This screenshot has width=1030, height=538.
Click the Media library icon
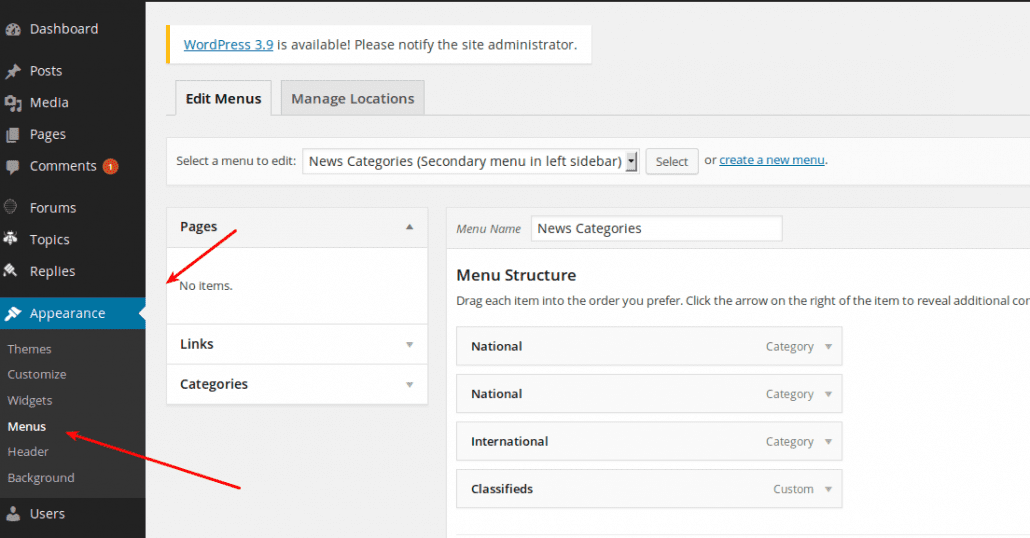coord(13,103)
